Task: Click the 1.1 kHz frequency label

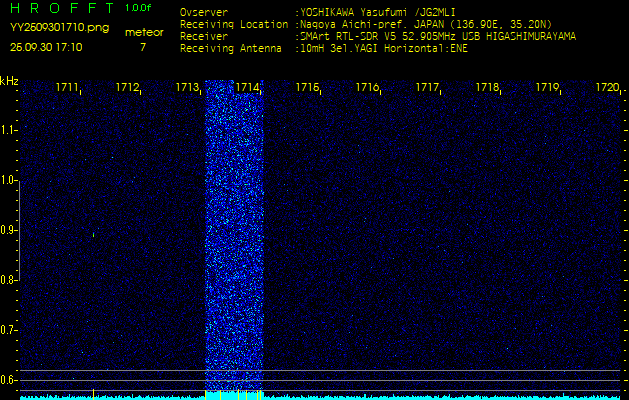Action: [x=7, y=130]
